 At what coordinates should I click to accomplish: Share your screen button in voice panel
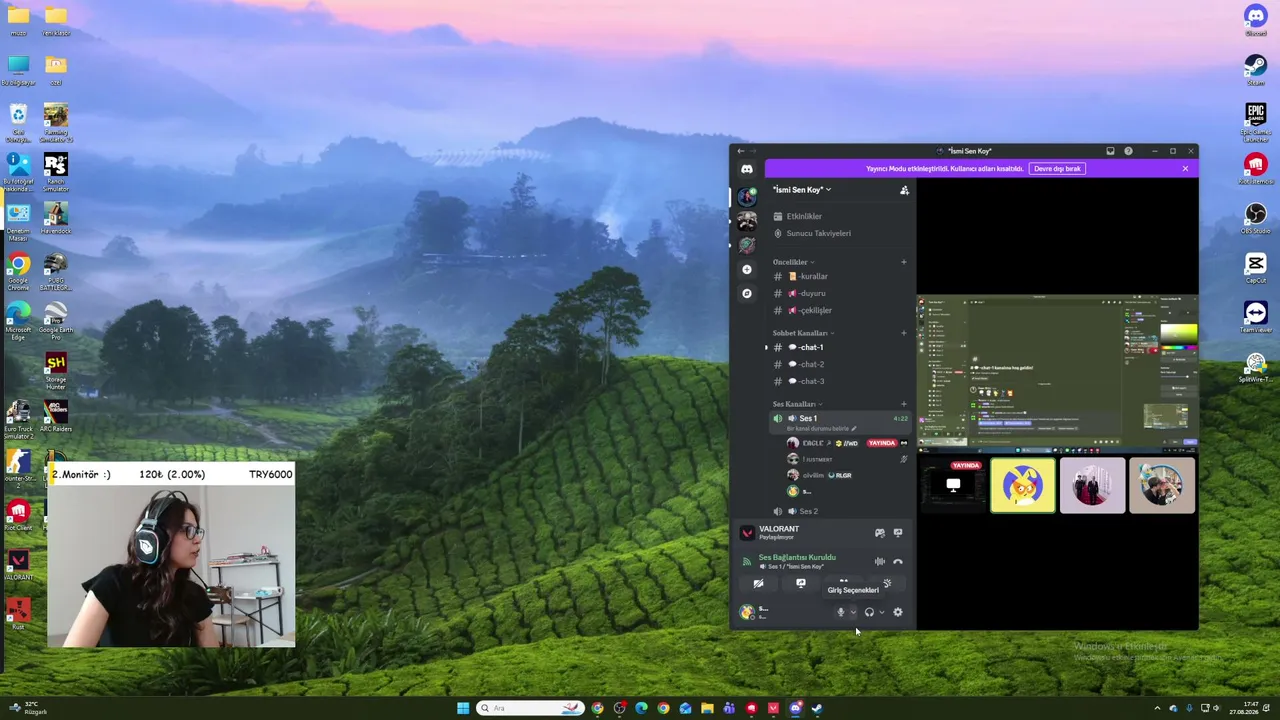(x=801, y=583)
